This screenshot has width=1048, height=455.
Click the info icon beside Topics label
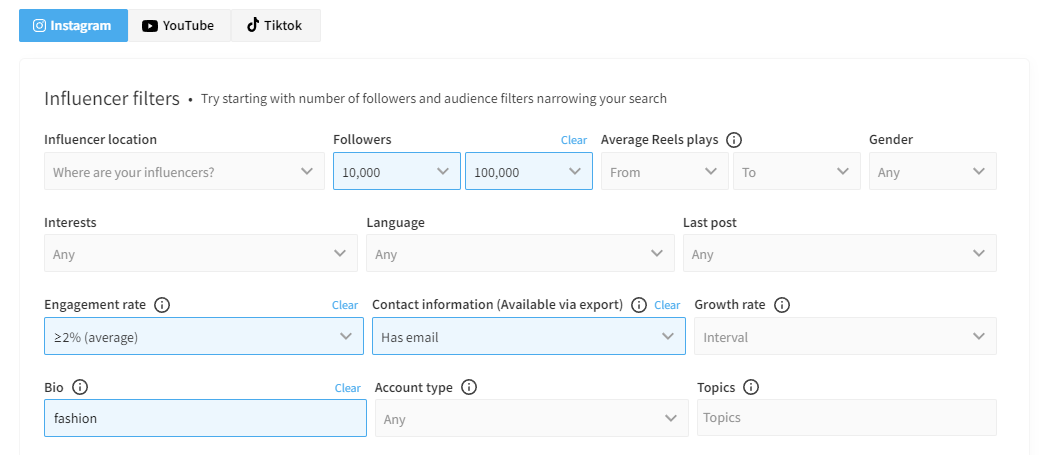[751, 387]
